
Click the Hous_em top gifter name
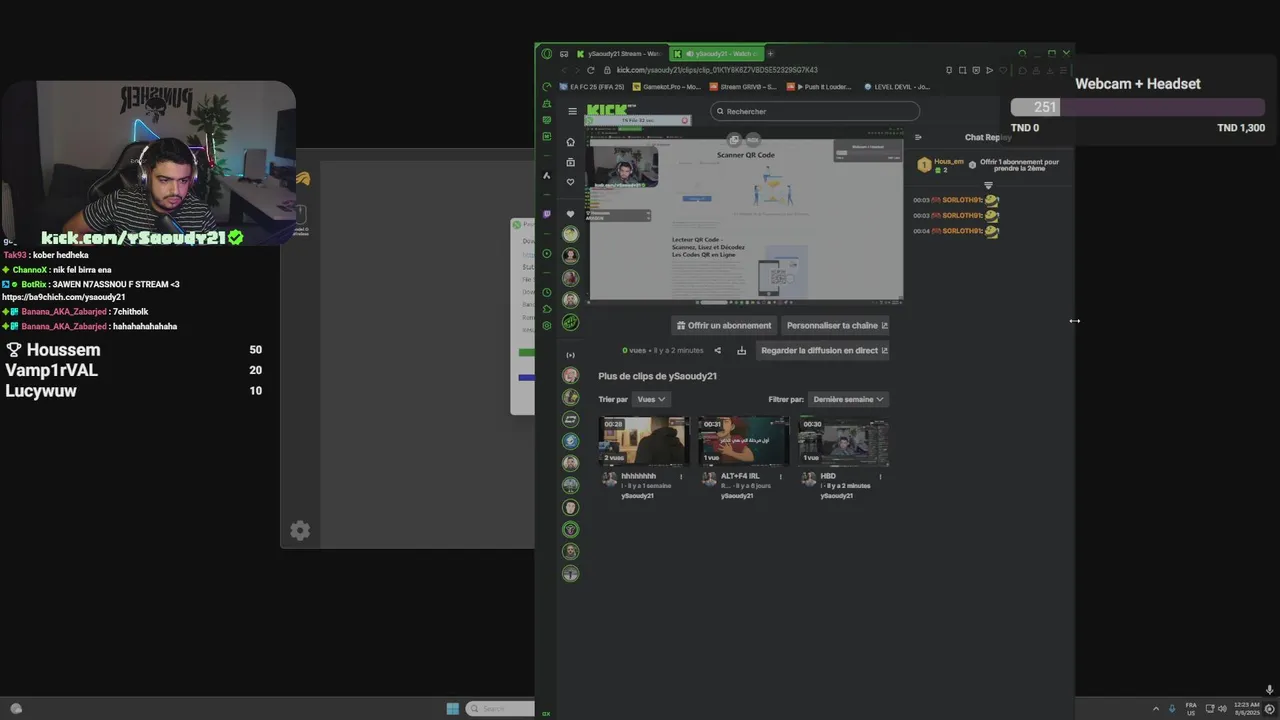948,161
